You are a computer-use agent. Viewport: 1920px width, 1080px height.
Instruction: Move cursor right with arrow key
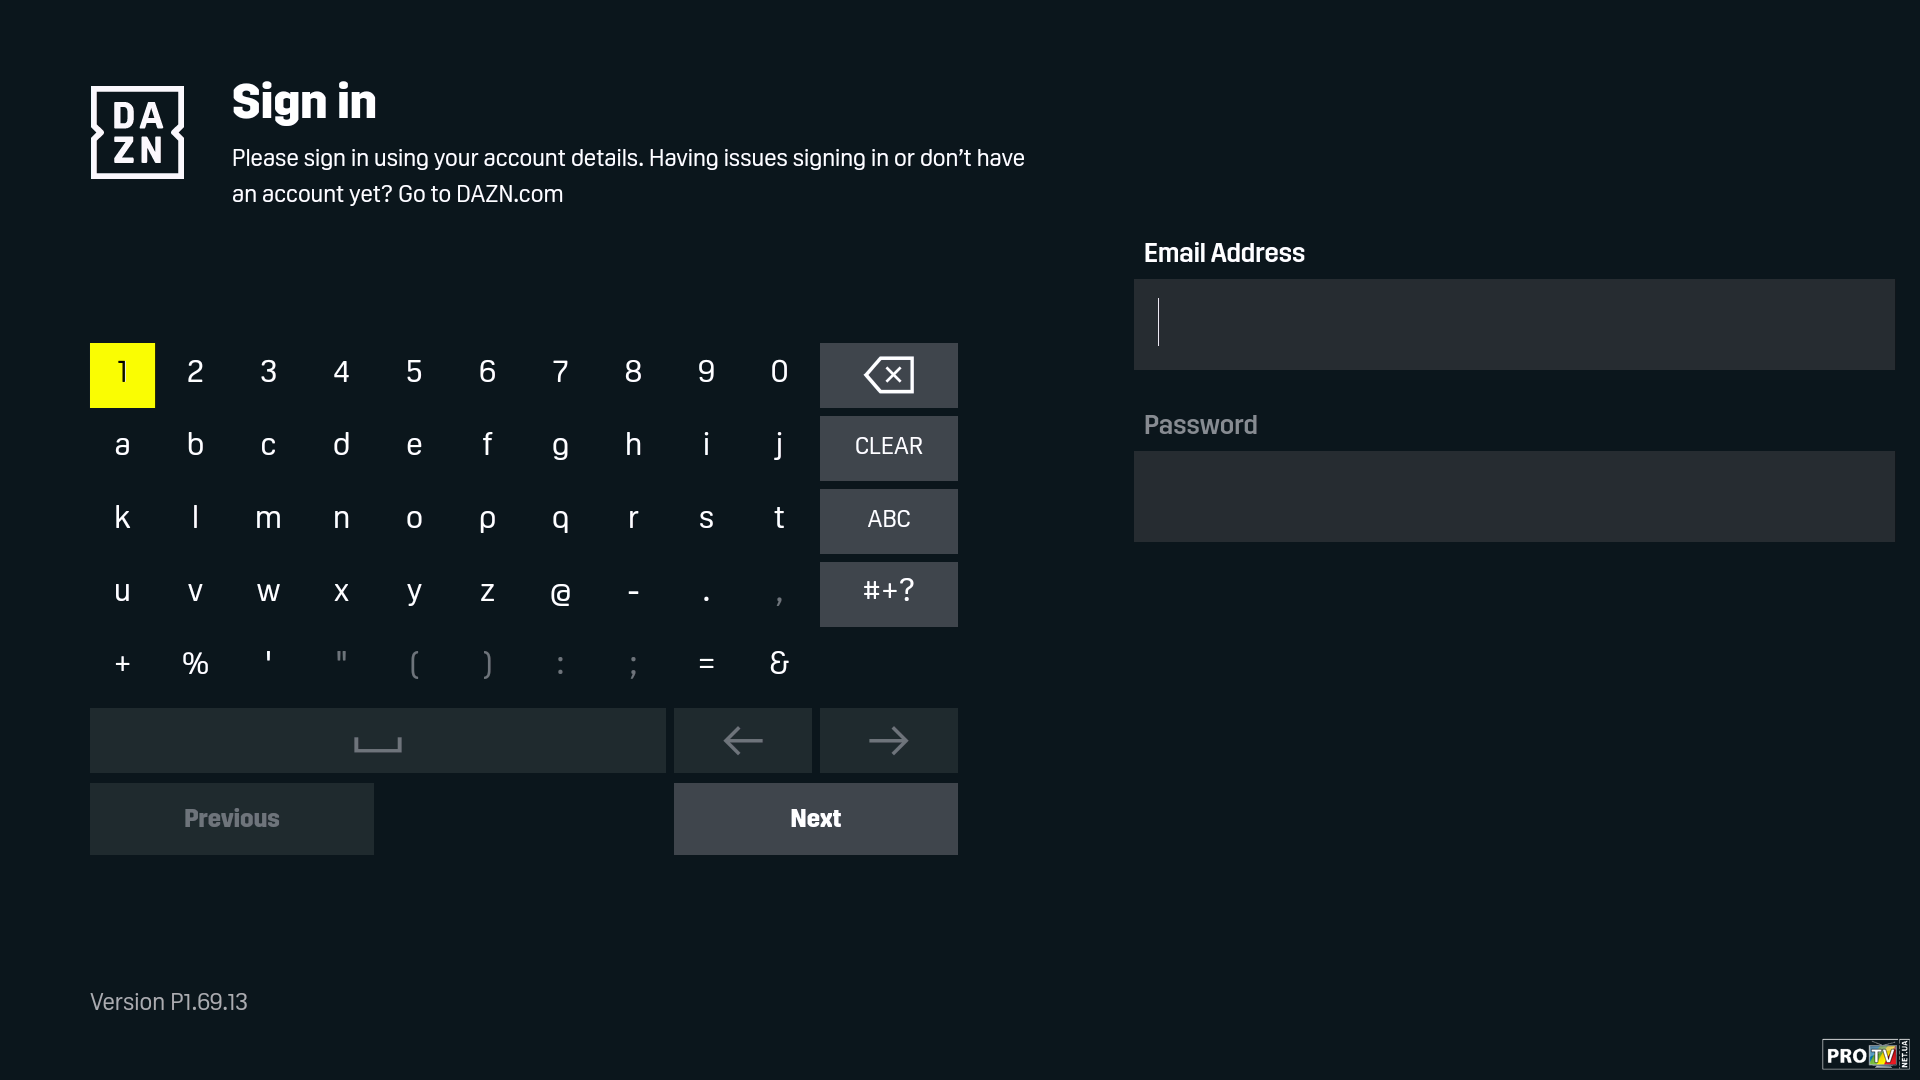pyautogui.click(x=888, y=740)
